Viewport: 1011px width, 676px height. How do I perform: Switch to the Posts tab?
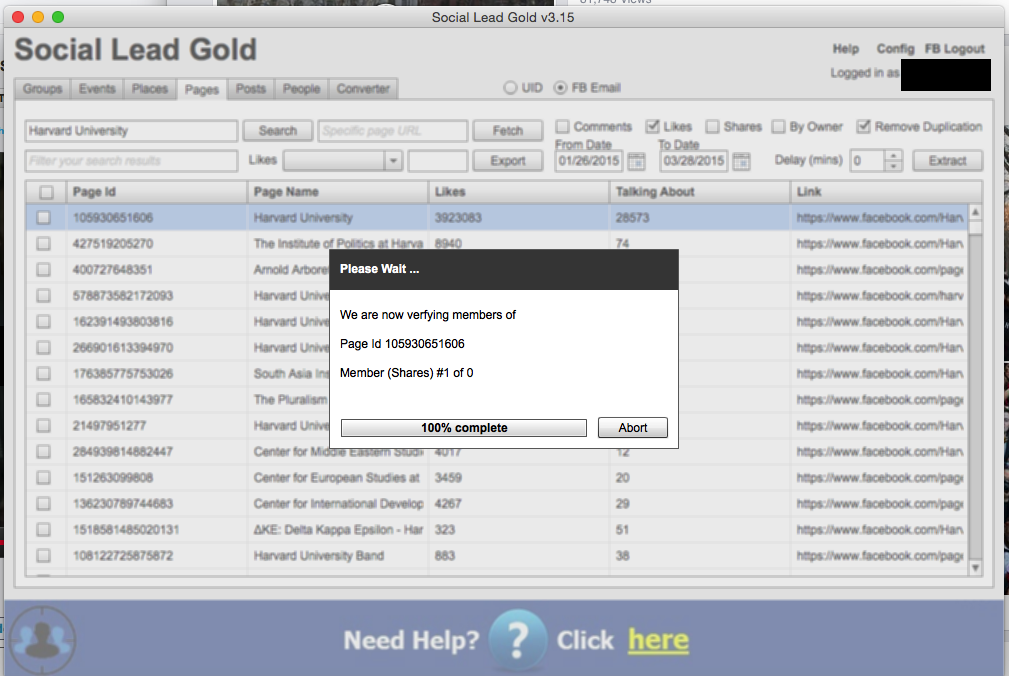click(x=251, y=88)
